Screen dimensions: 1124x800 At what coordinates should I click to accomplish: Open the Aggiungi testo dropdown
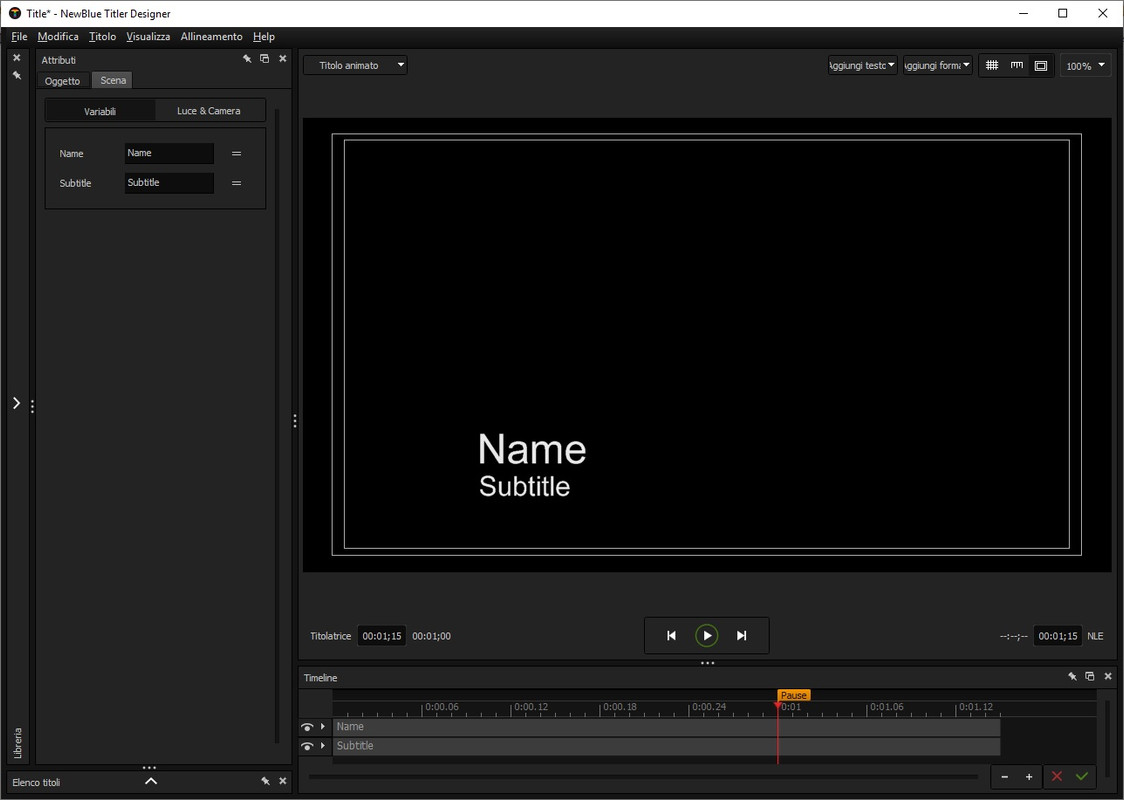click(x=862, y=65)
